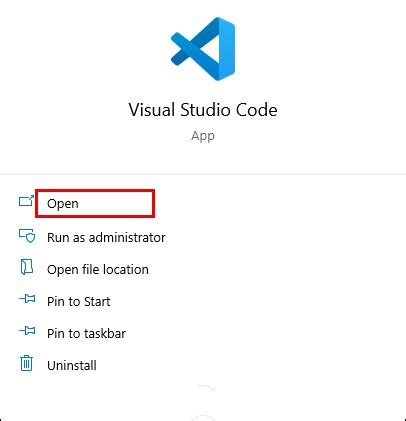Click the App label under the title
The image size is (406, 421).
pyautogui.click(x=203, y=136)
